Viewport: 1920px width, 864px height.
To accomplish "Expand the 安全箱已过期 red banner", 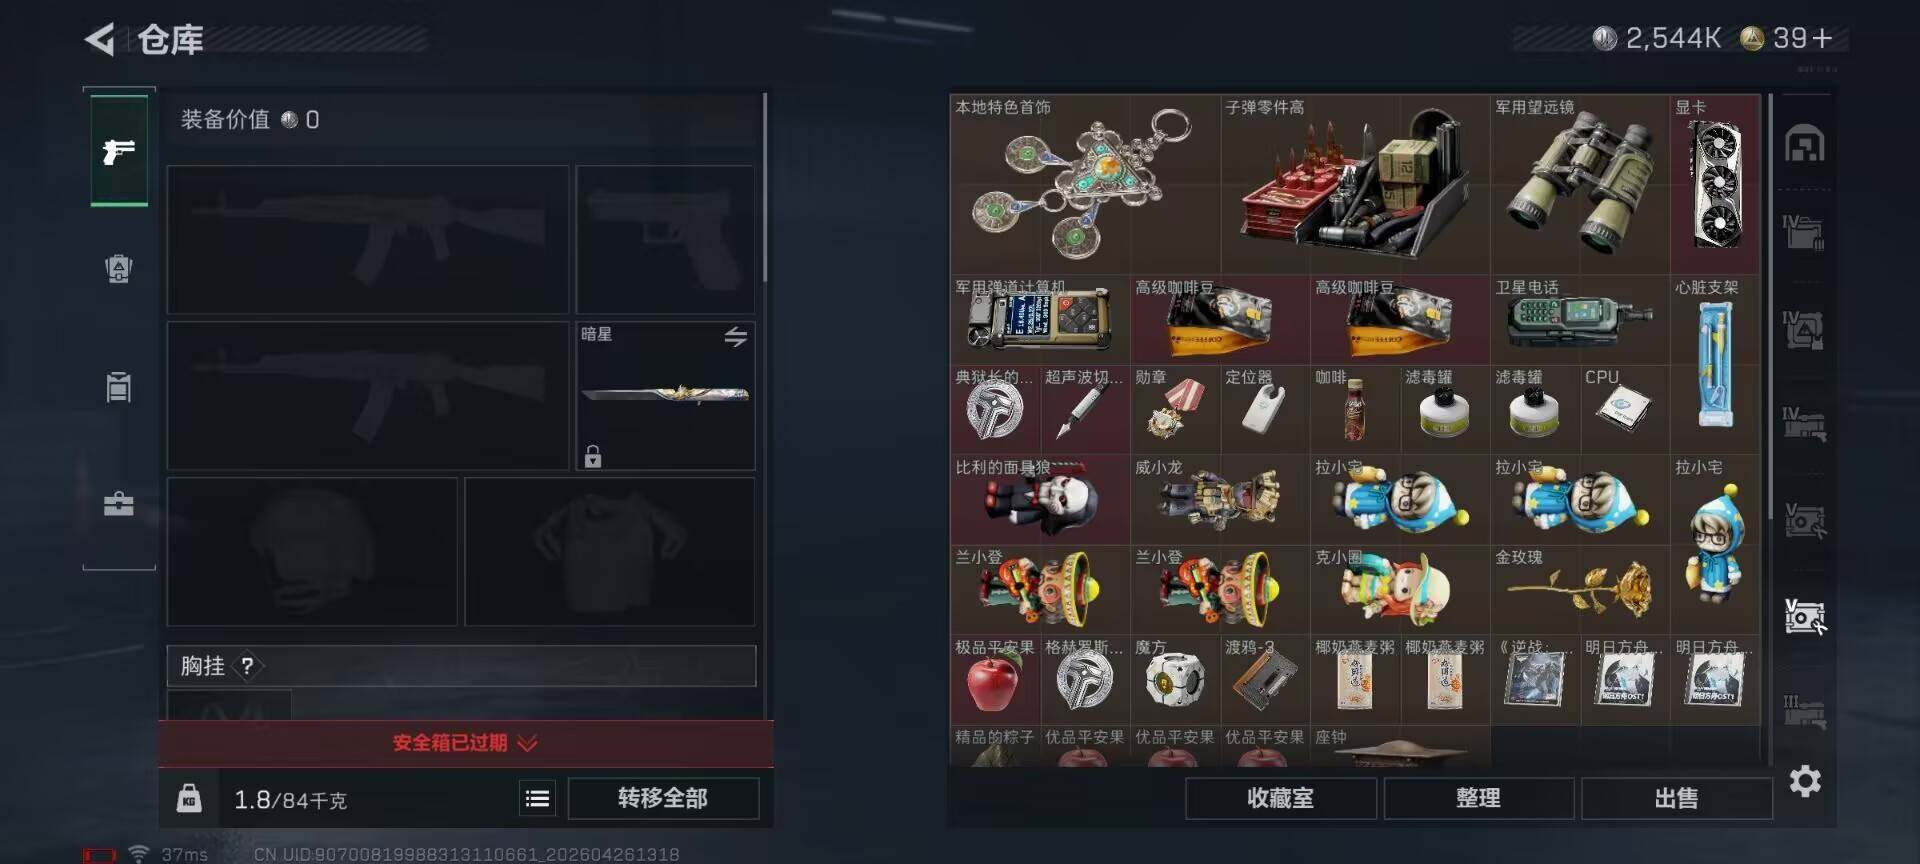I will point(466,743).
